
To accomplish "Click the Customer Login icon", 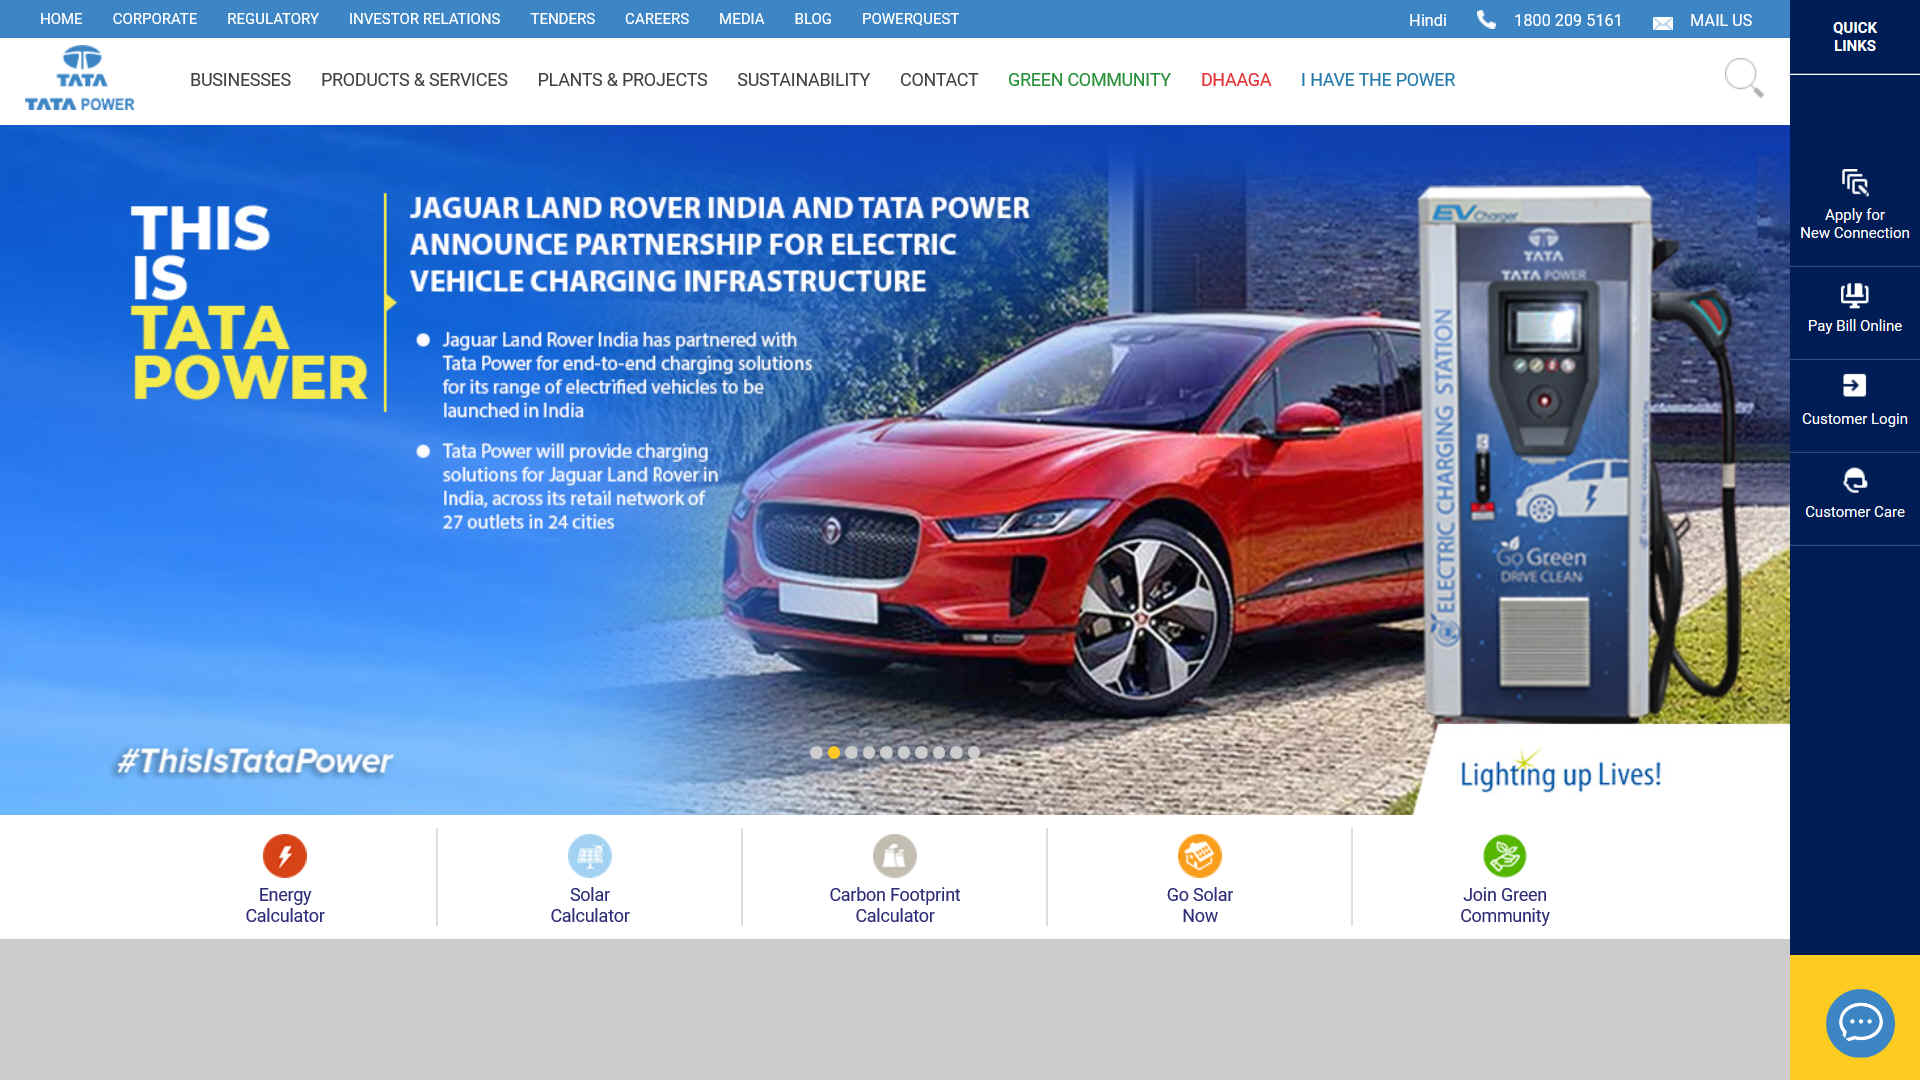I will (1854, 386).
